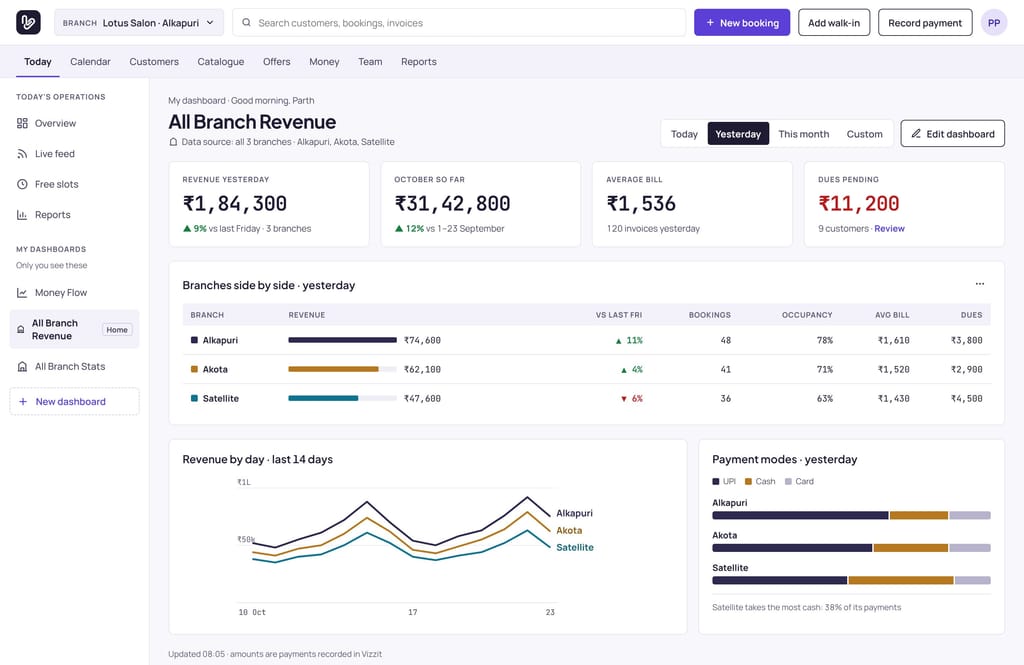The height and width of the screenshot is (665, 1024).
Task: Switch to the Calendar tab
Action: 90,61
